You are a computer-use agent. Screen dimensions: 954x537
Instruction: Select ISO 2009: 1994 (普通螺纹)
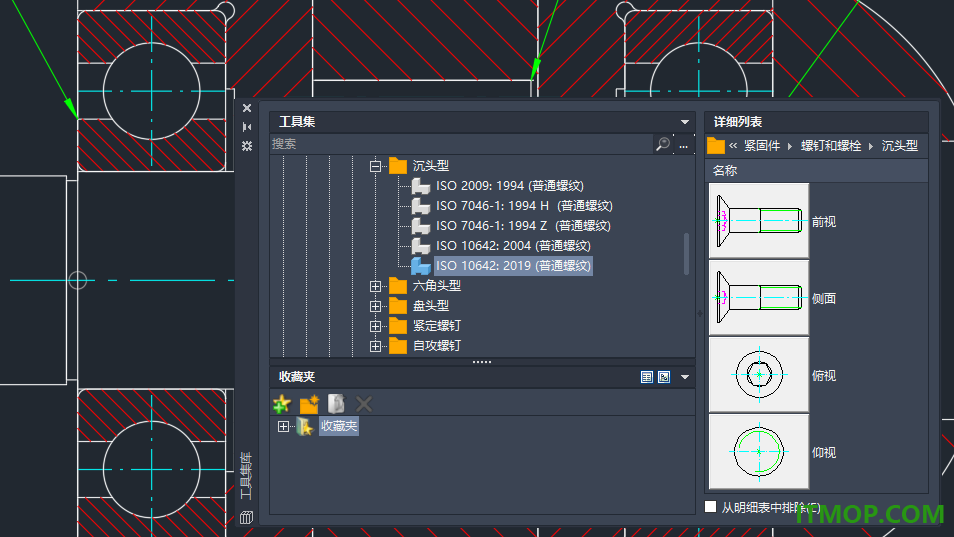click(x=509, y=185)
